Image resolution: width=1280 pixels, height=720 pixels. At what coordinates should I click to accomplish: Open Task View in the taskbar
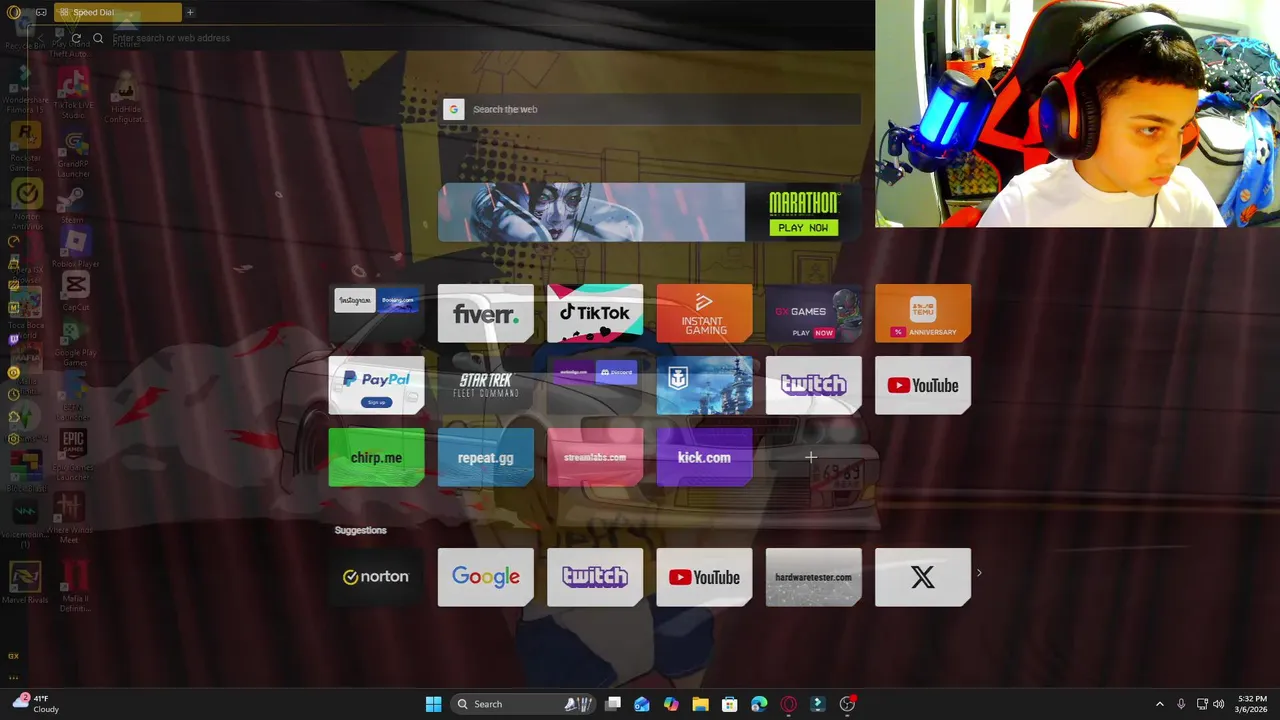pos(613,704)
